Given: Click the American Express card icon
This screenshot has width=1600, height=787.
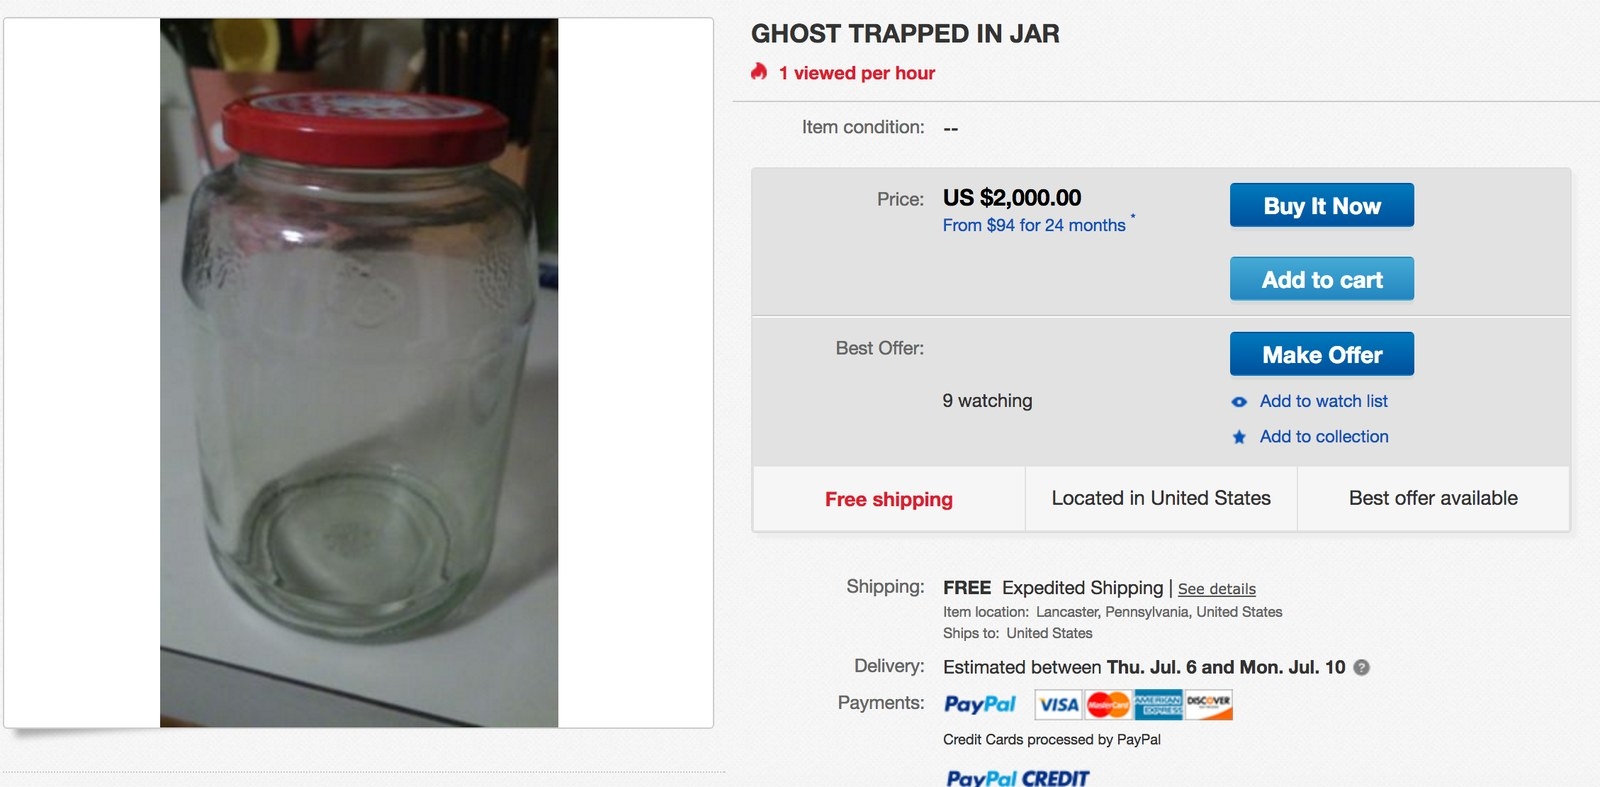Looking at the screenshot, I should point(1158,705).
